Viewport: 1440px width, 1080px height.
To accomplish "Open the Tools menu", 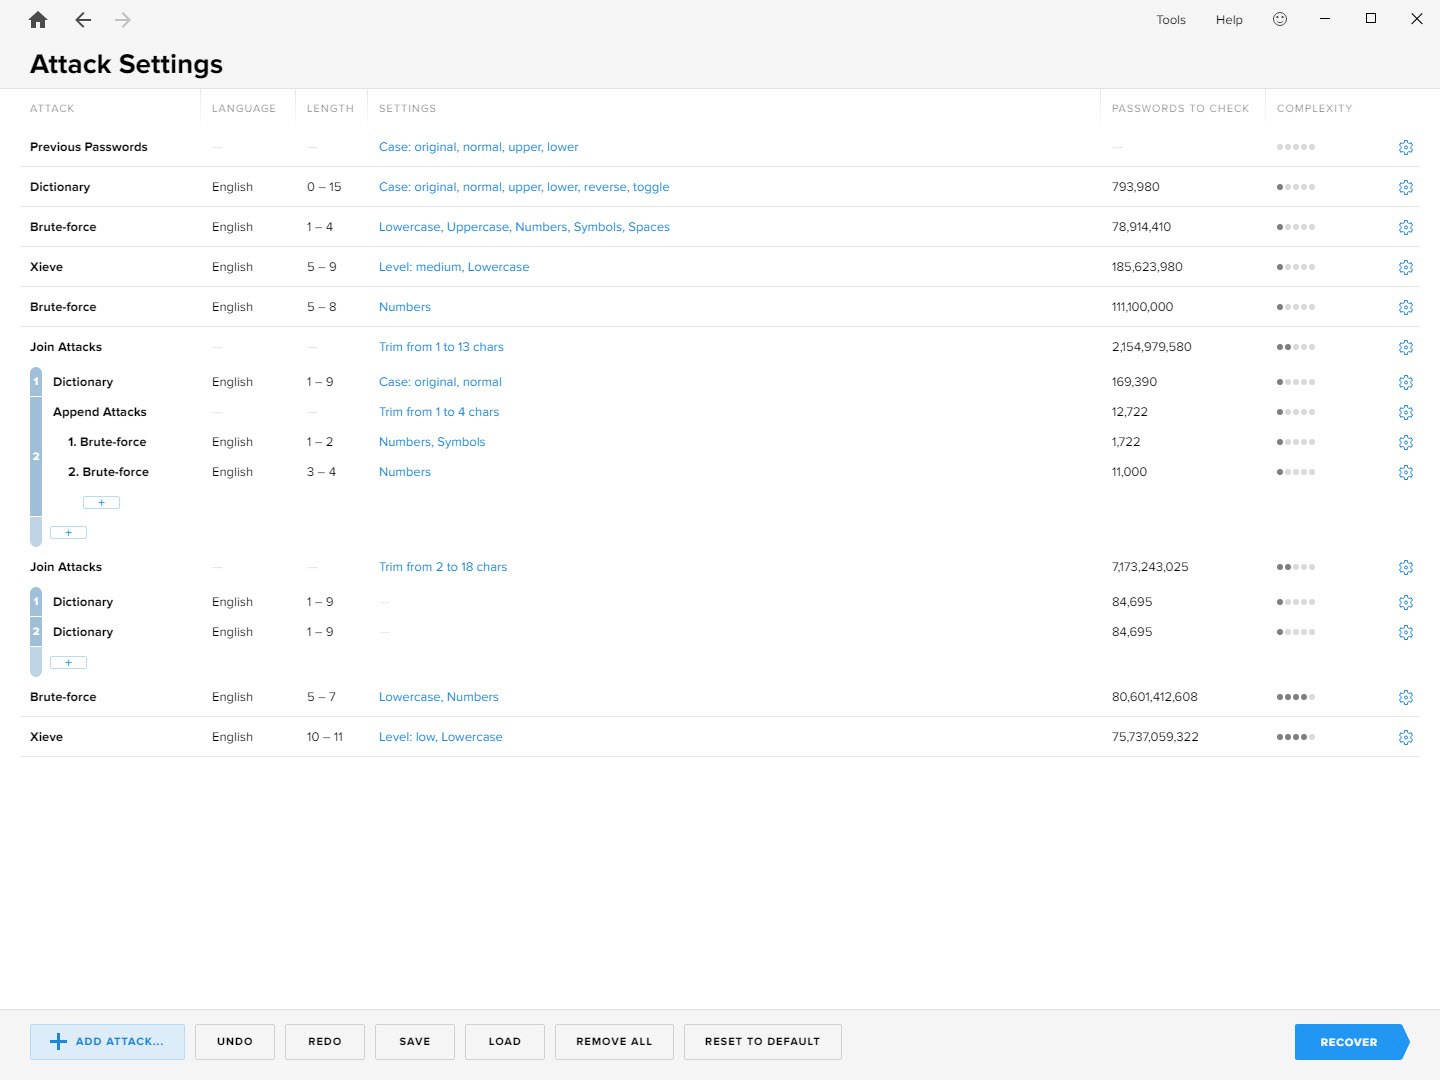I will [x=1170, y=19].
